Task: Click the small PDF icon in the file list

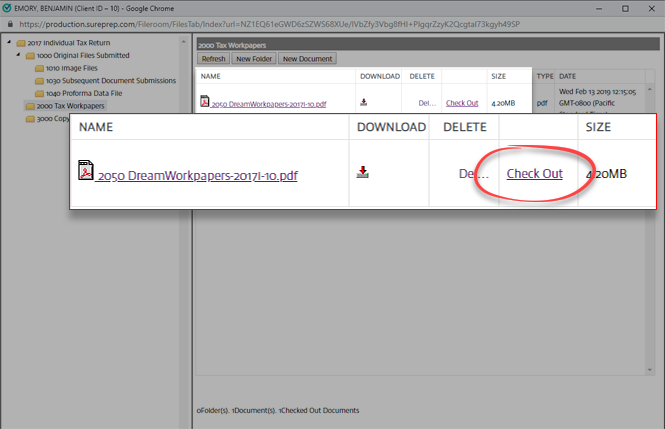Action: (204, 102)
